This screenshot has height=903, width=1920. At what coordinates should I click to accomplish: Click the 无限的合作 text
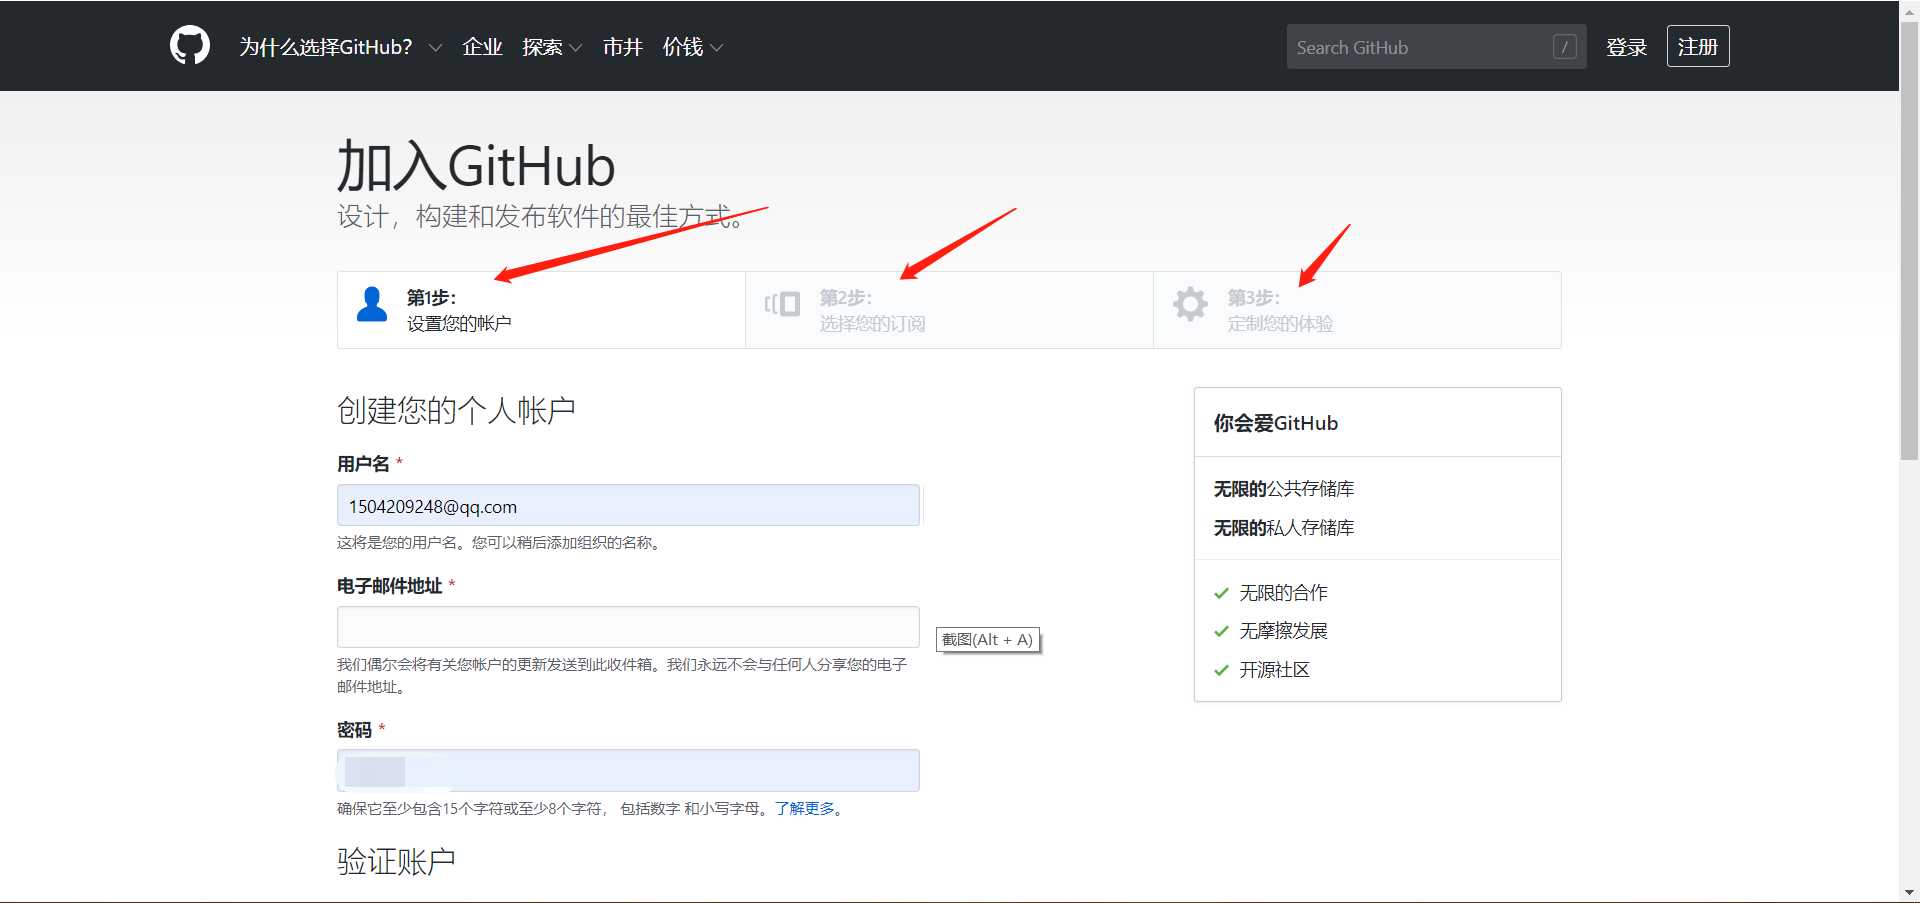(x=1284, y=593)
